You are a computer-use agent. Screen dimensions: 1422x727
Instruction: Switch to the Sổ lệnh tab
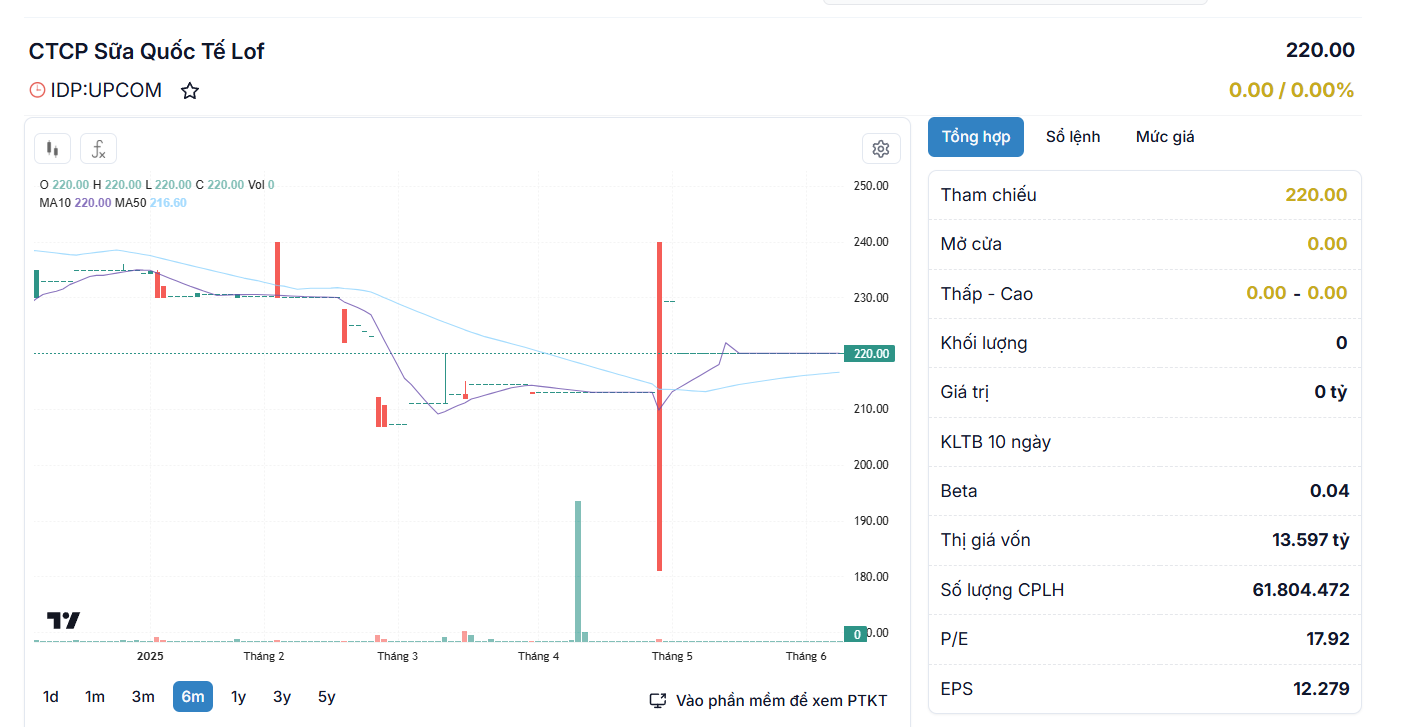click(x=1073, y=137)
